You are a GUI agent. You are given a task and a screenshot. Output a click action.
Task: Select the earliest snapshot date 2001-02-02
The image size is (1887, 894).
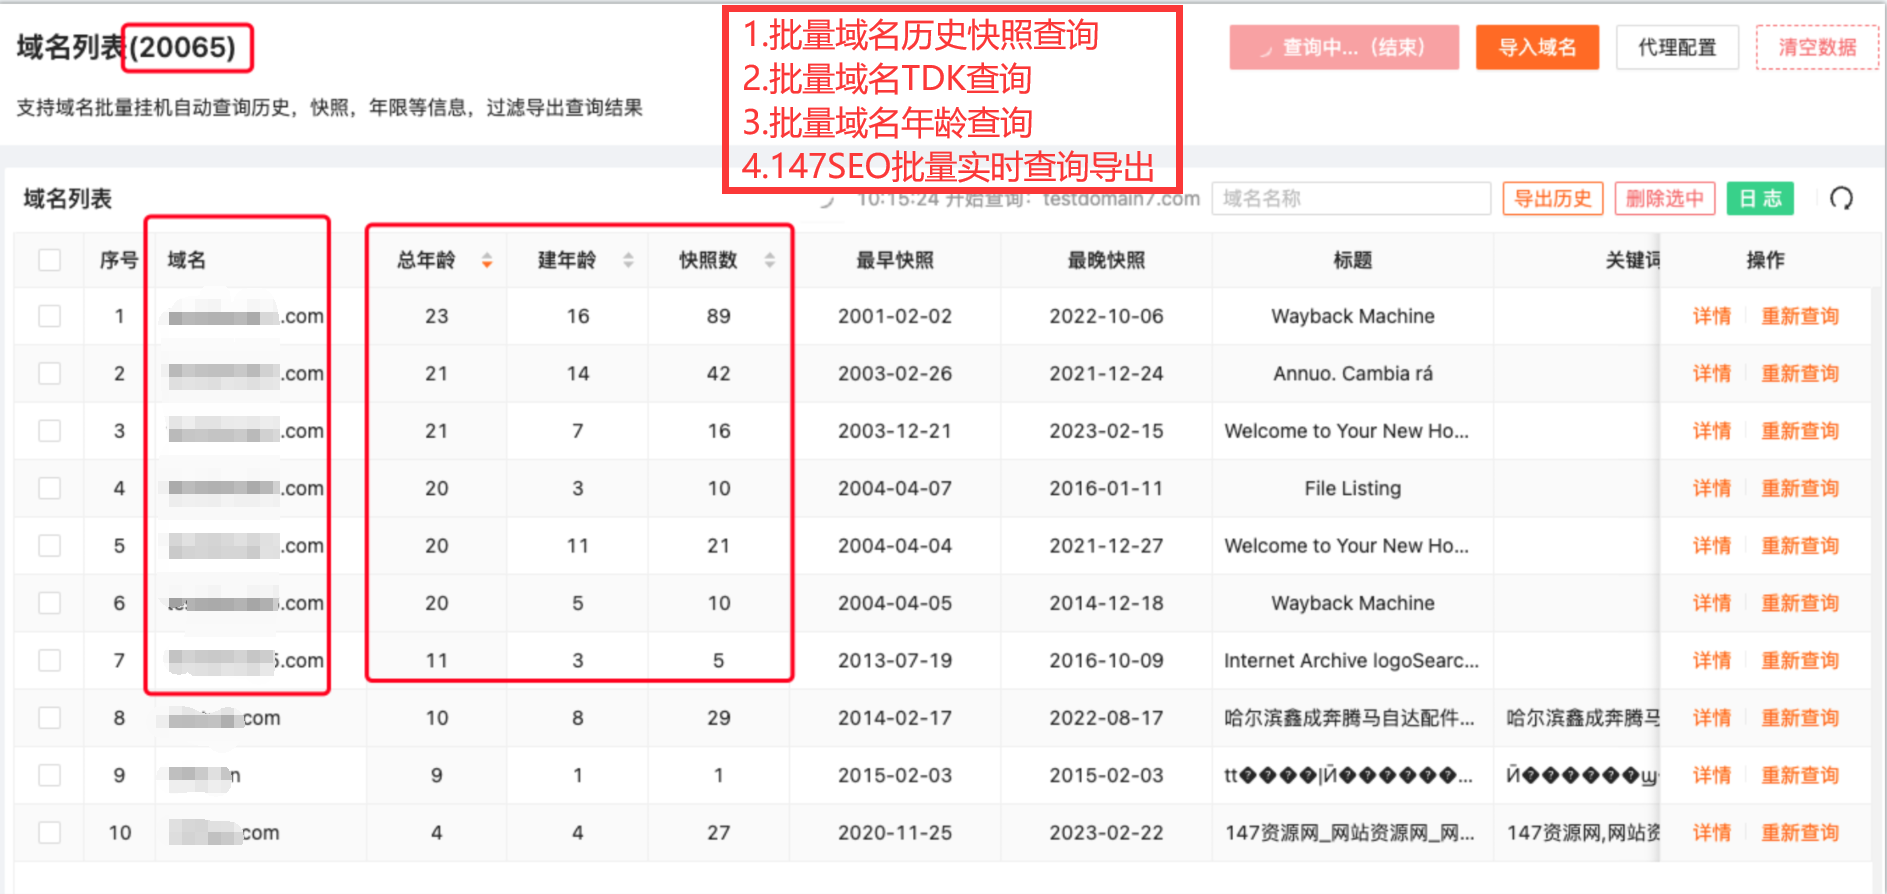[x=895, y=316]
